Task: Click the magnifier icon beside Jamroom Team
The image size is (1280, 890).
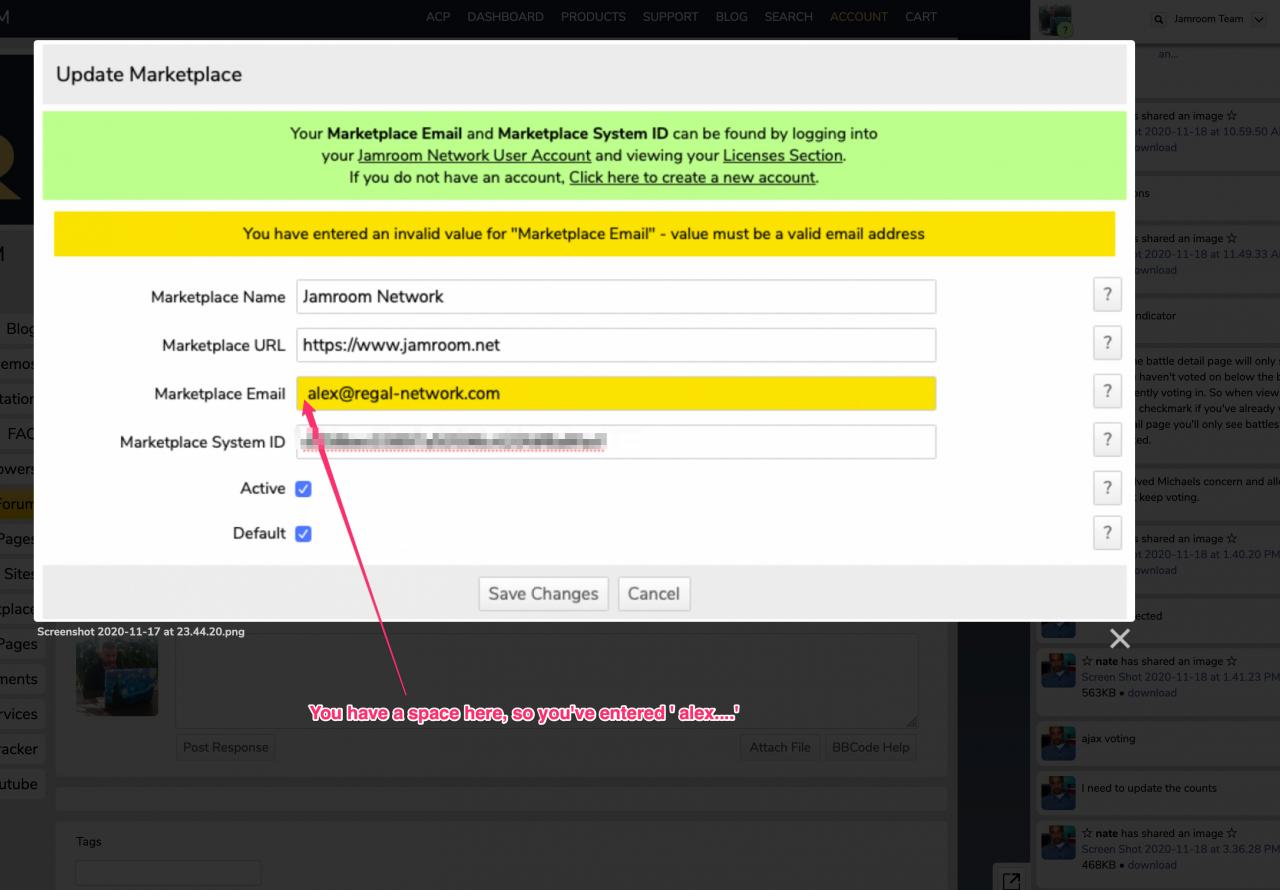Action: (1160, 19)
